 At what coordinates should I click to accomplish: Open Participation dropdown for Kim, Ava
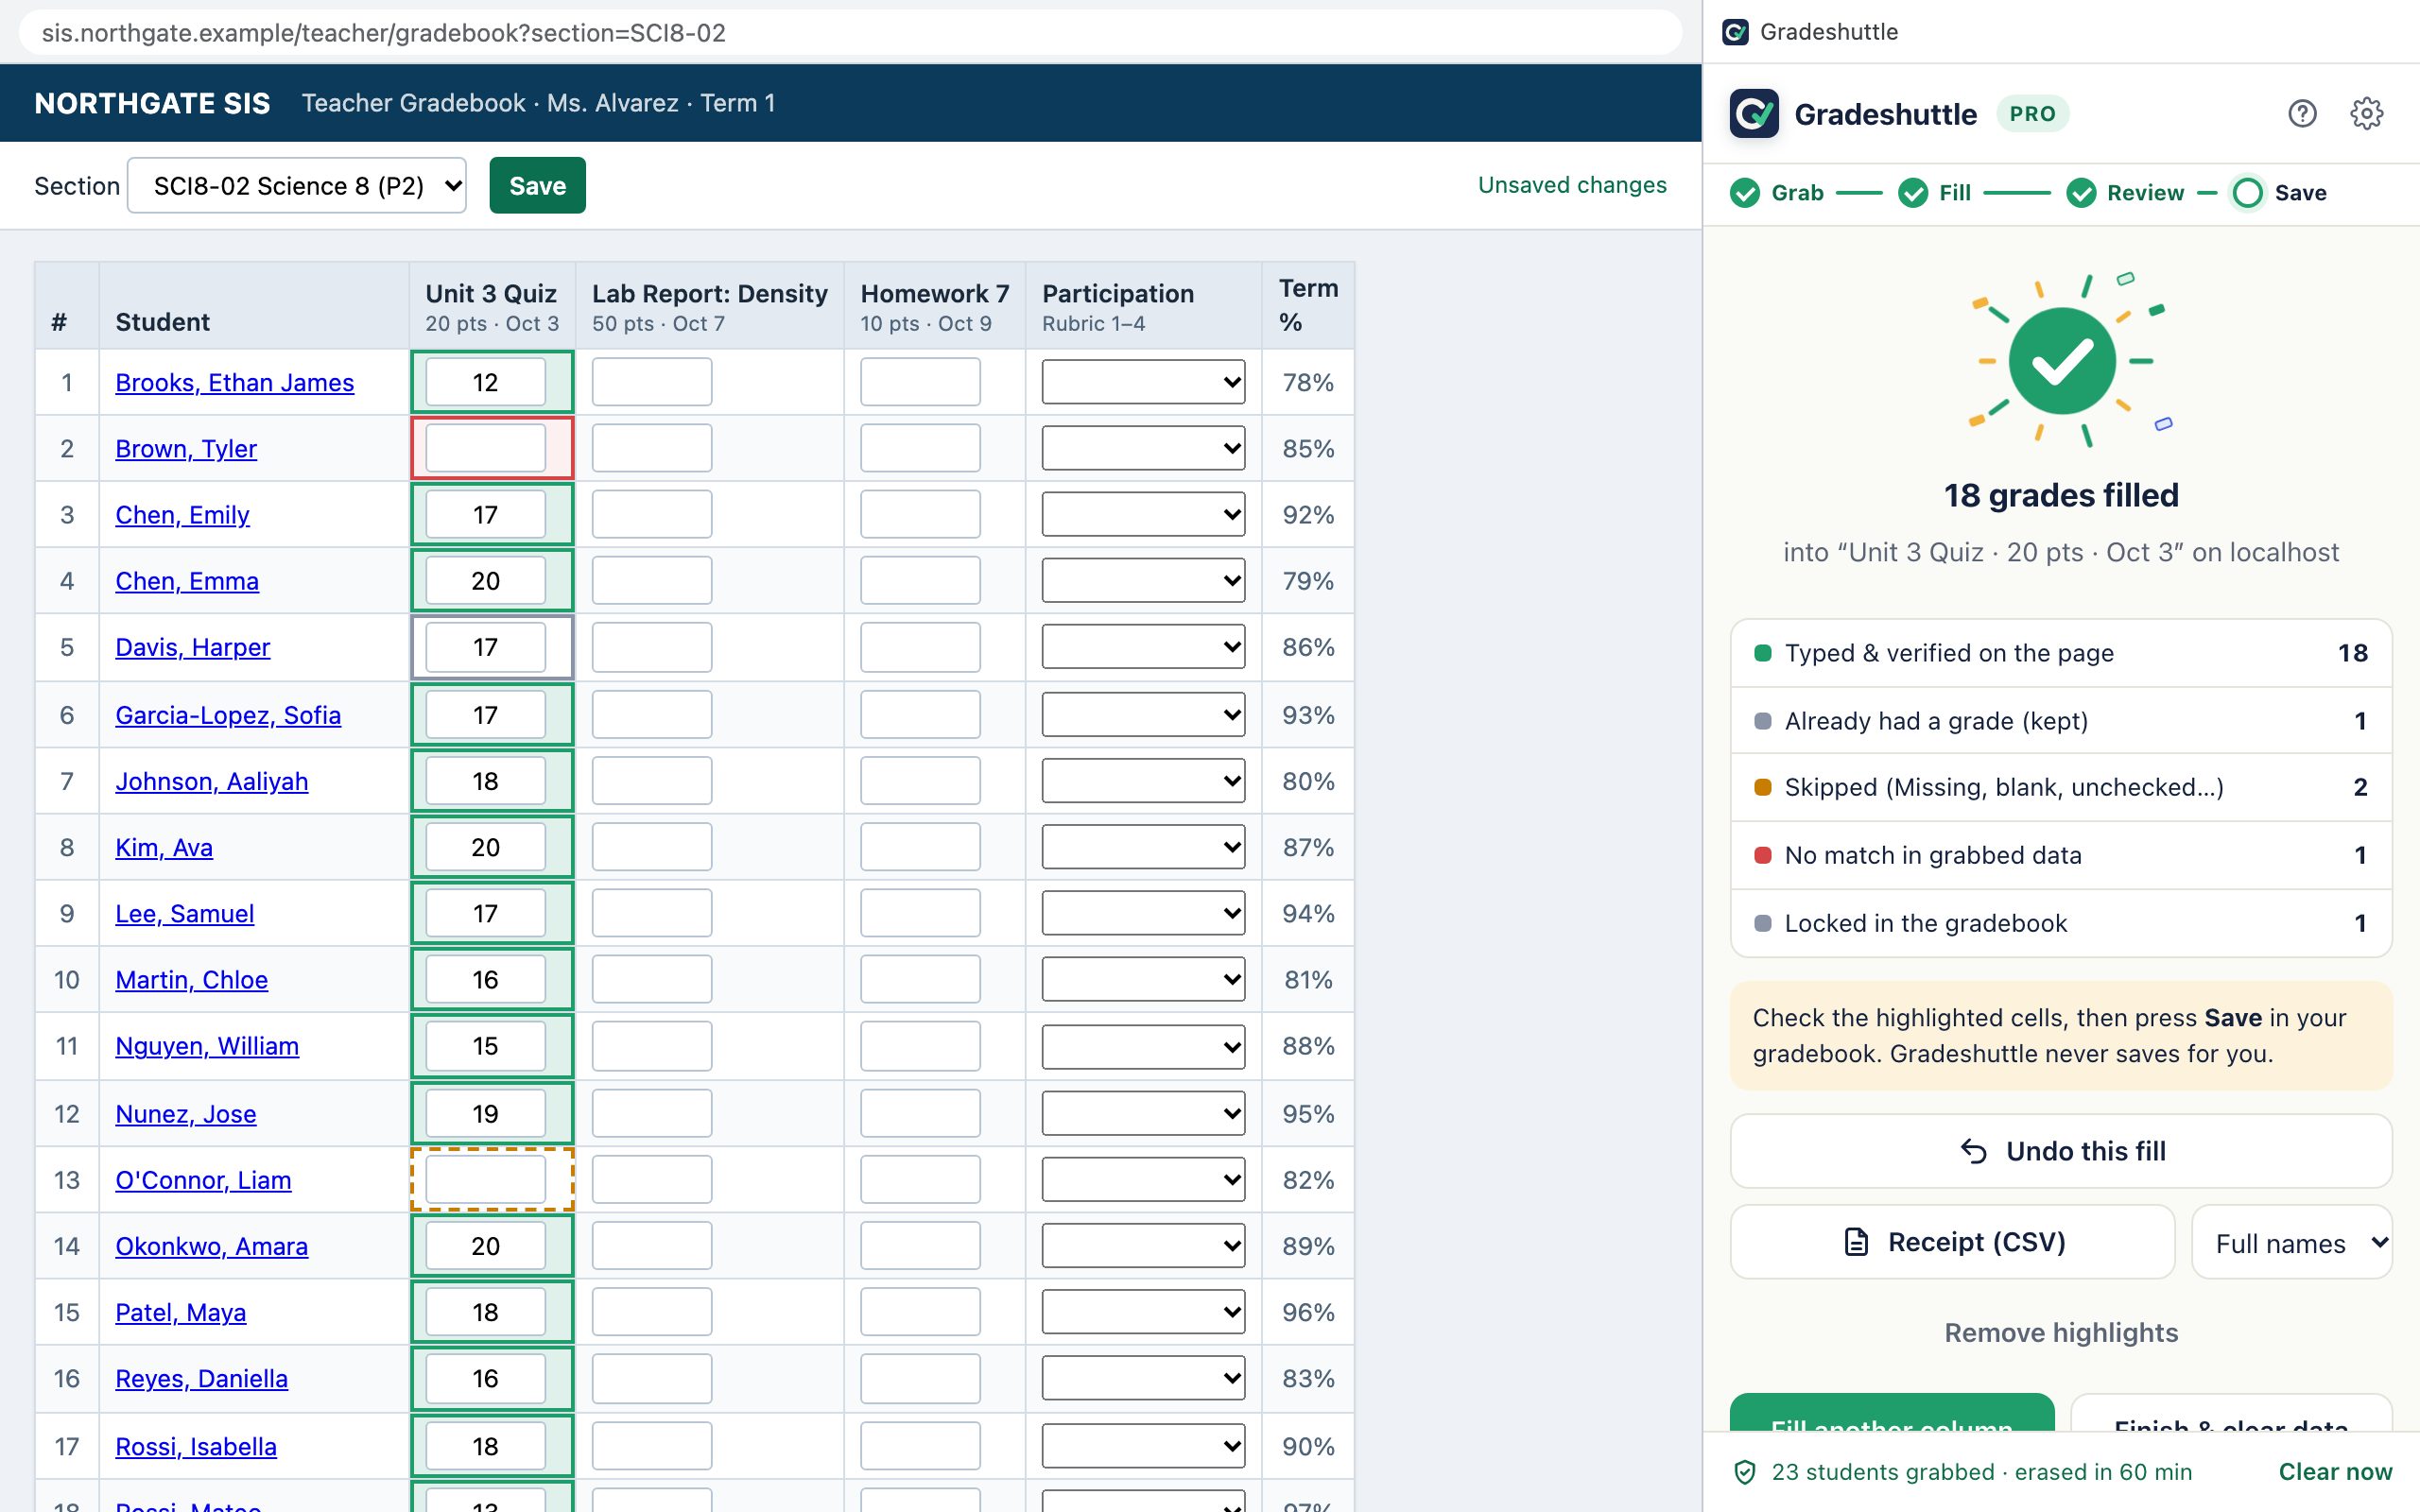pos(1143,847)
